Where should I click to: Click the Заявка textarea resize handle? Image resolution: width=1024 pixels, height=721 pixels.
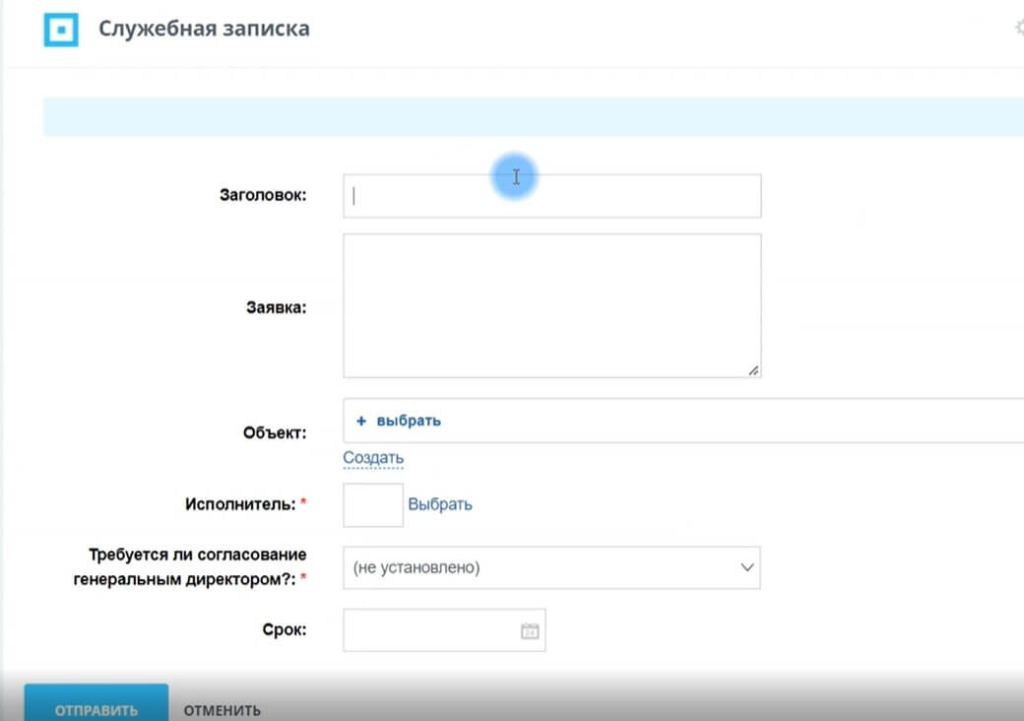point(755,370)
